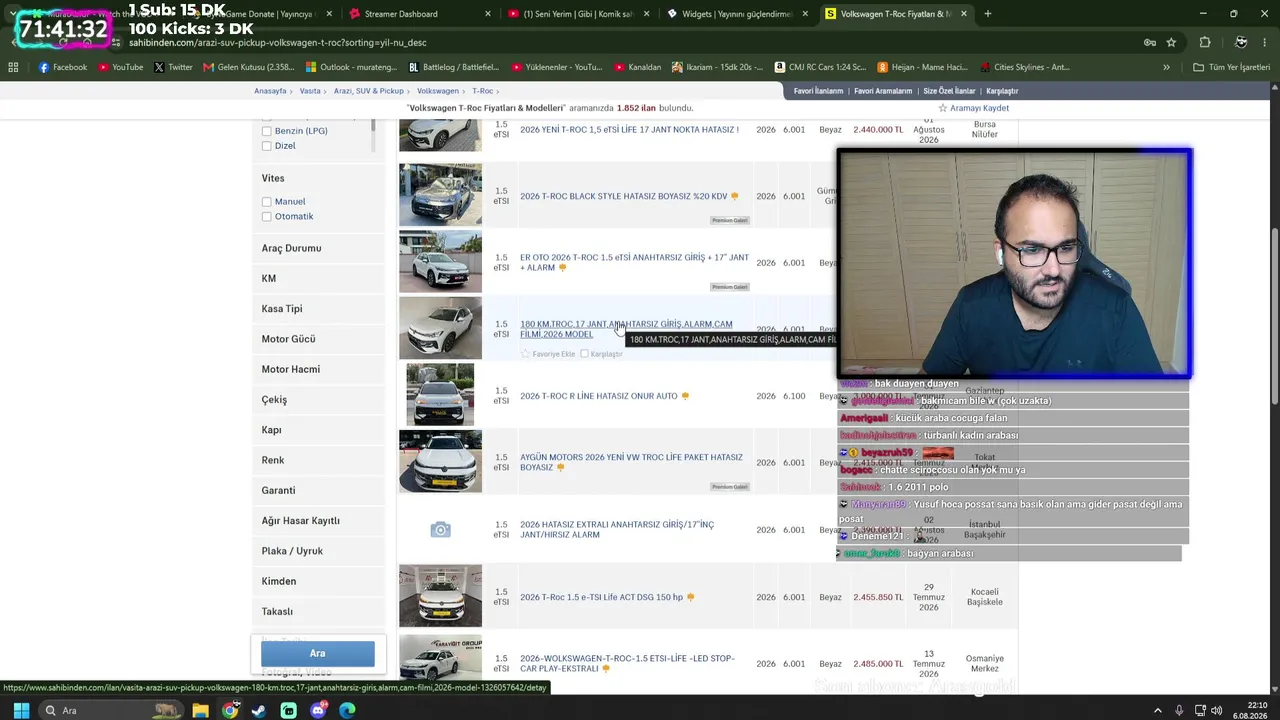Open the Facebook bookmark

63,67
